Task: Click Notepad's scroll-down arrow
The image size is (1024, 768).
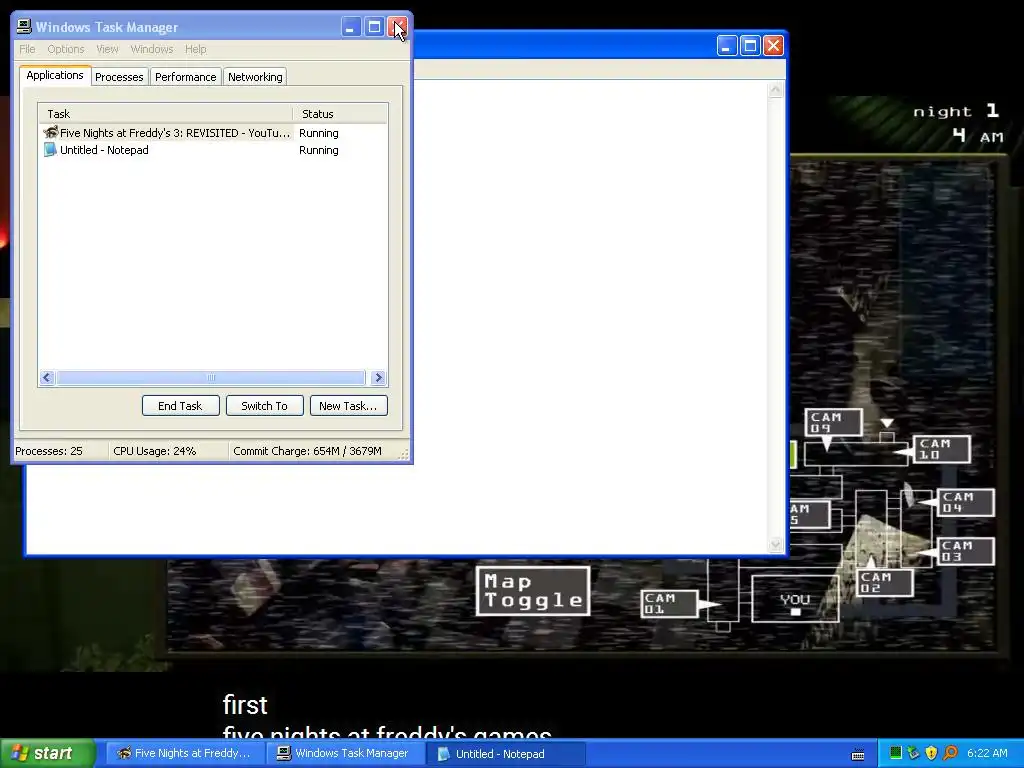Action: point(775,544)
